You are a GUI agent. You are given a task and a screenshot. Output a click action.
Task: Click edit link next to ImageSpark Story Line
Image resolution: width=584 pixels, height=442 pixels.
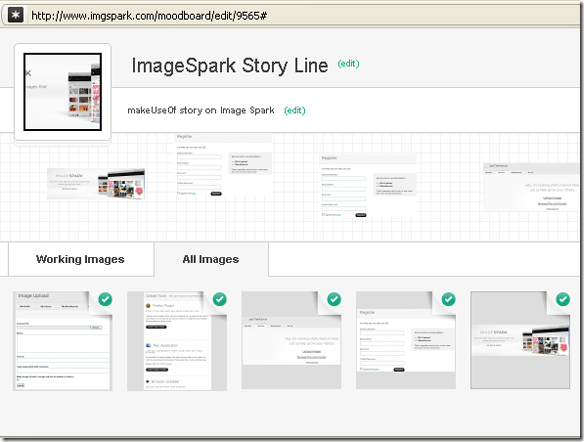(x=348, y=64)
